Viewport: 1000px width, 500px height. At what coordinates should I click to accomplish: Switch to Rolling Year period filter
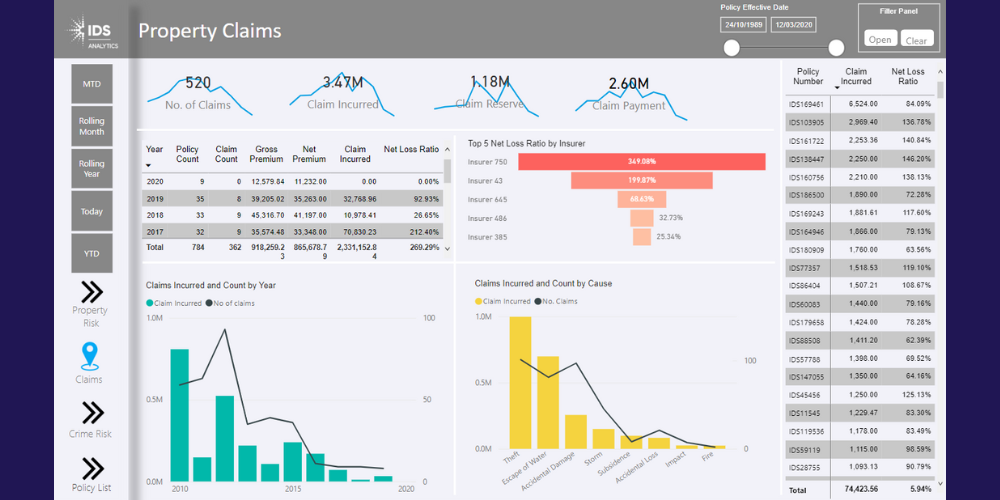[91, 169]
